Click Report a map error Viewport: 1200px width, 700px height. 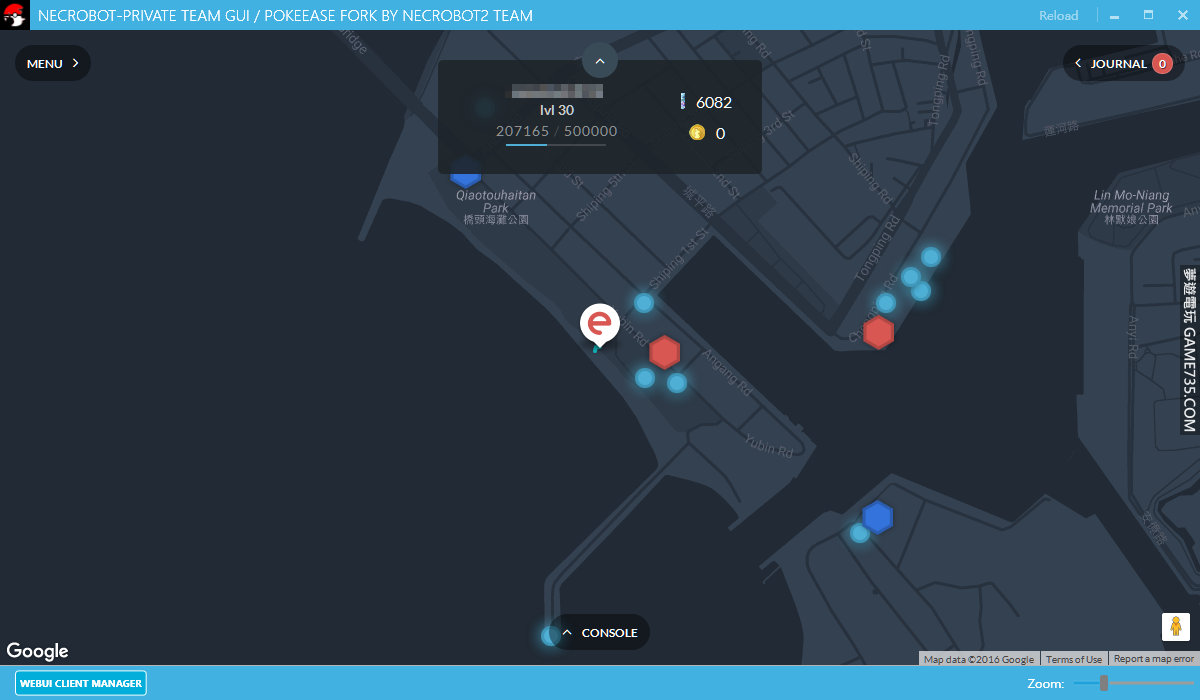pyautogui.click(x=1154, y=659)
